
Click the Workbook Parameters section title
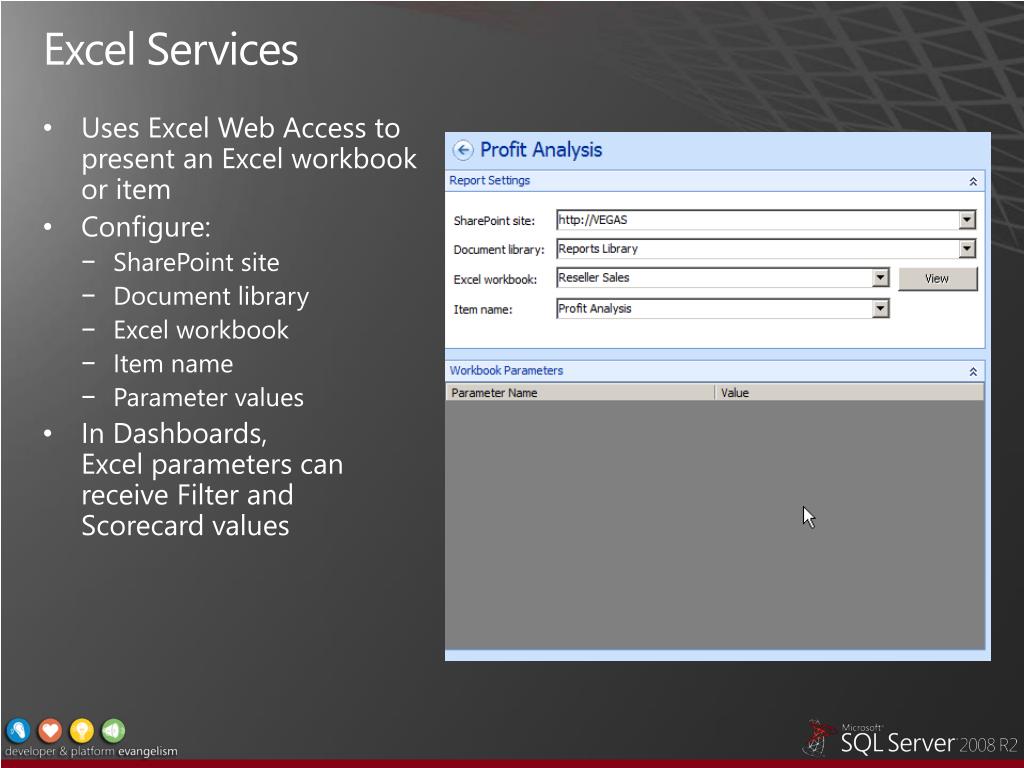506,370
